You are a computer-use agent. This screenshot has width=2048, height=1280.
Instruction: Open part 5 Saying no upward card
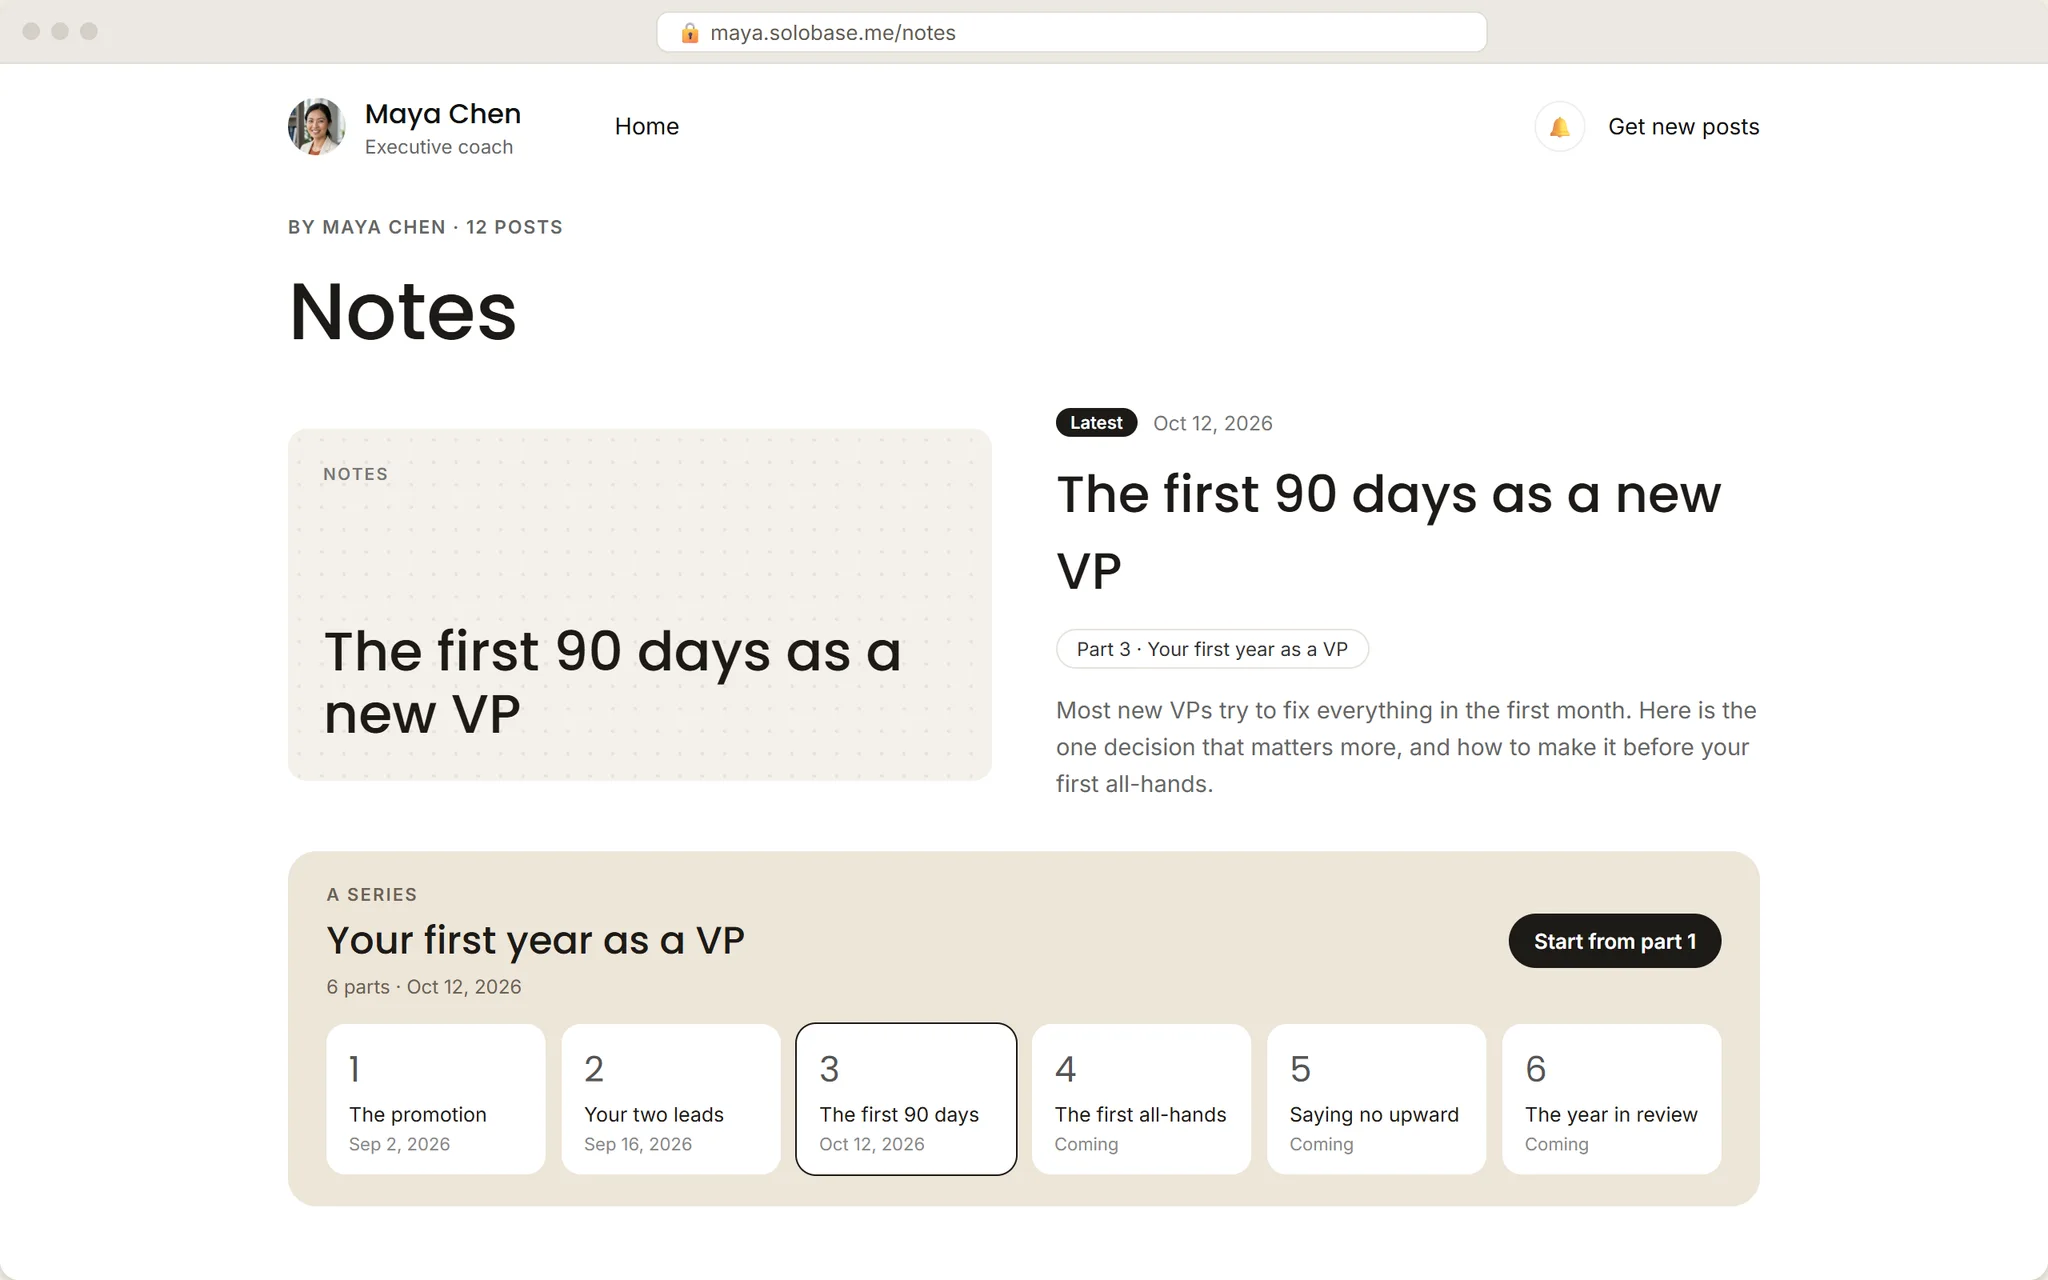(x=1377, y=1099)
